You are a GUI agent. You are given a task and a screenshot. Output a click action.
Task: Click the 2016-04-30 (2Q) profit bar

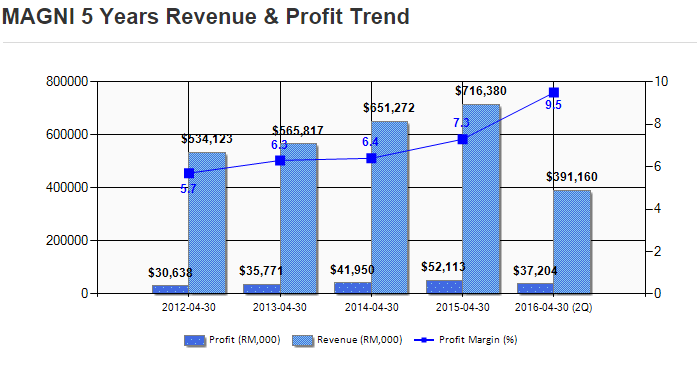point(535,289)
